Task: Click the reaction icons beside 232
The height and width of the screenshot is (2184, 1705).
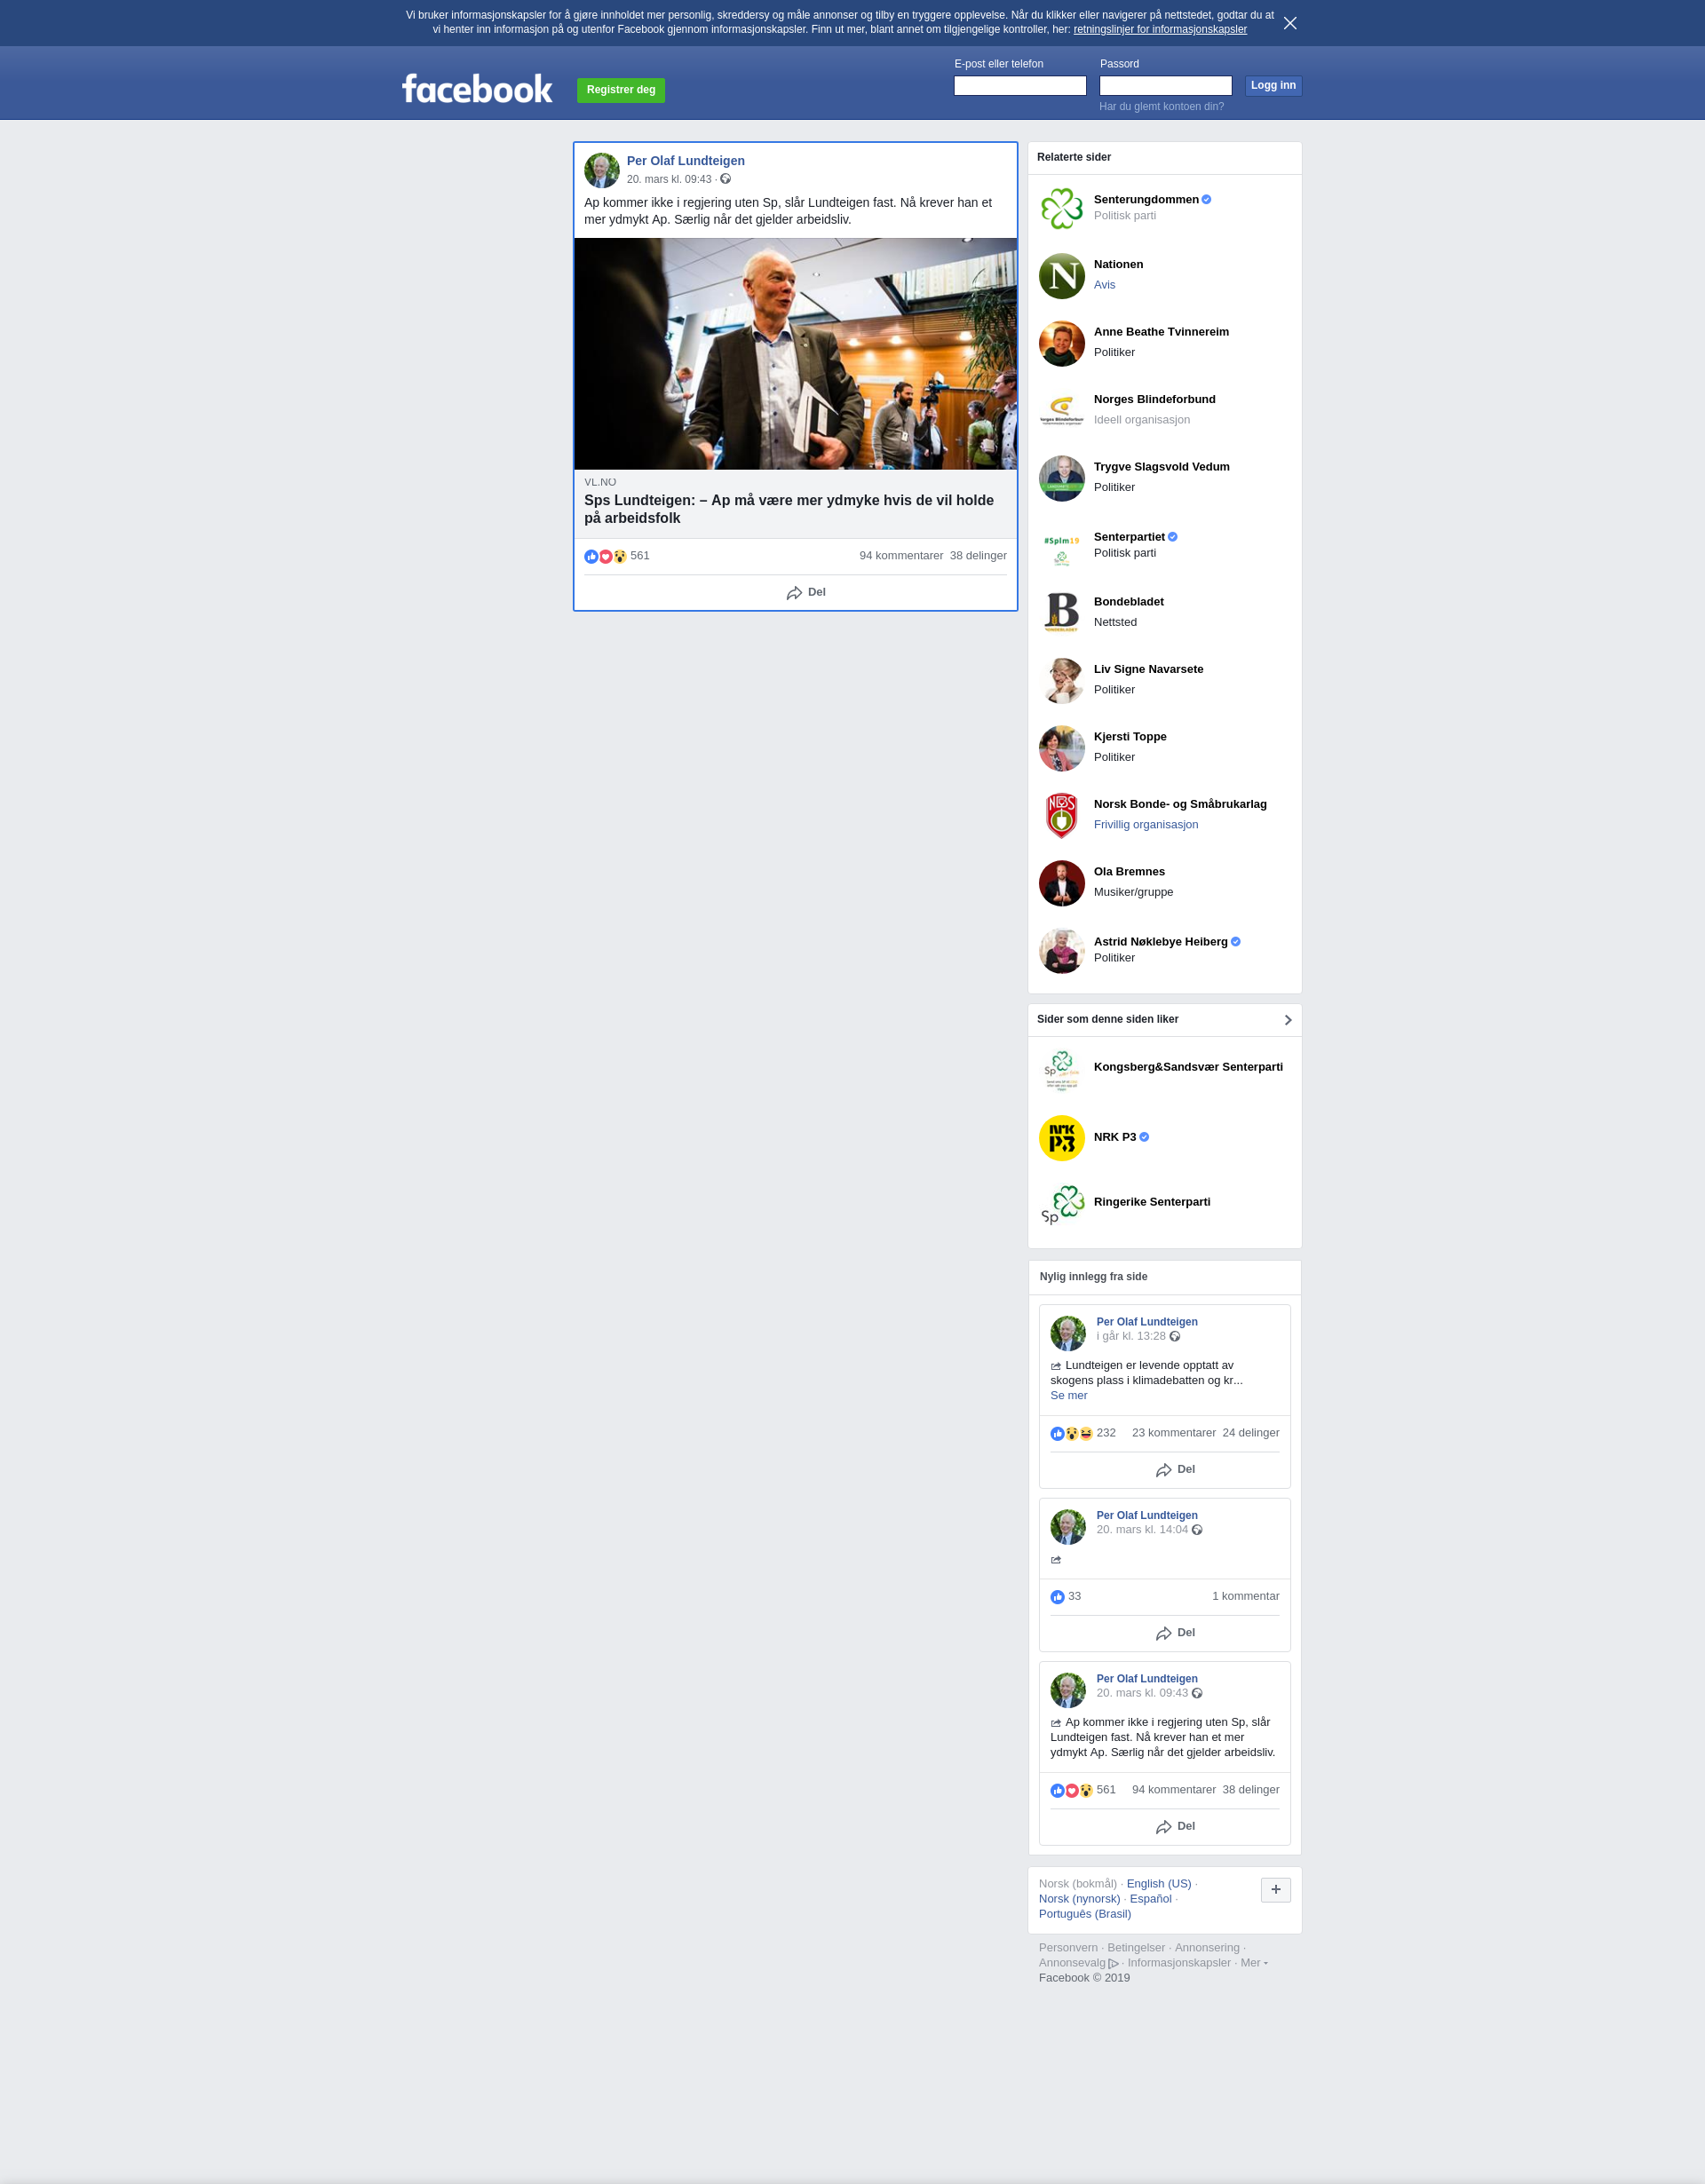Action: 1071,1433
